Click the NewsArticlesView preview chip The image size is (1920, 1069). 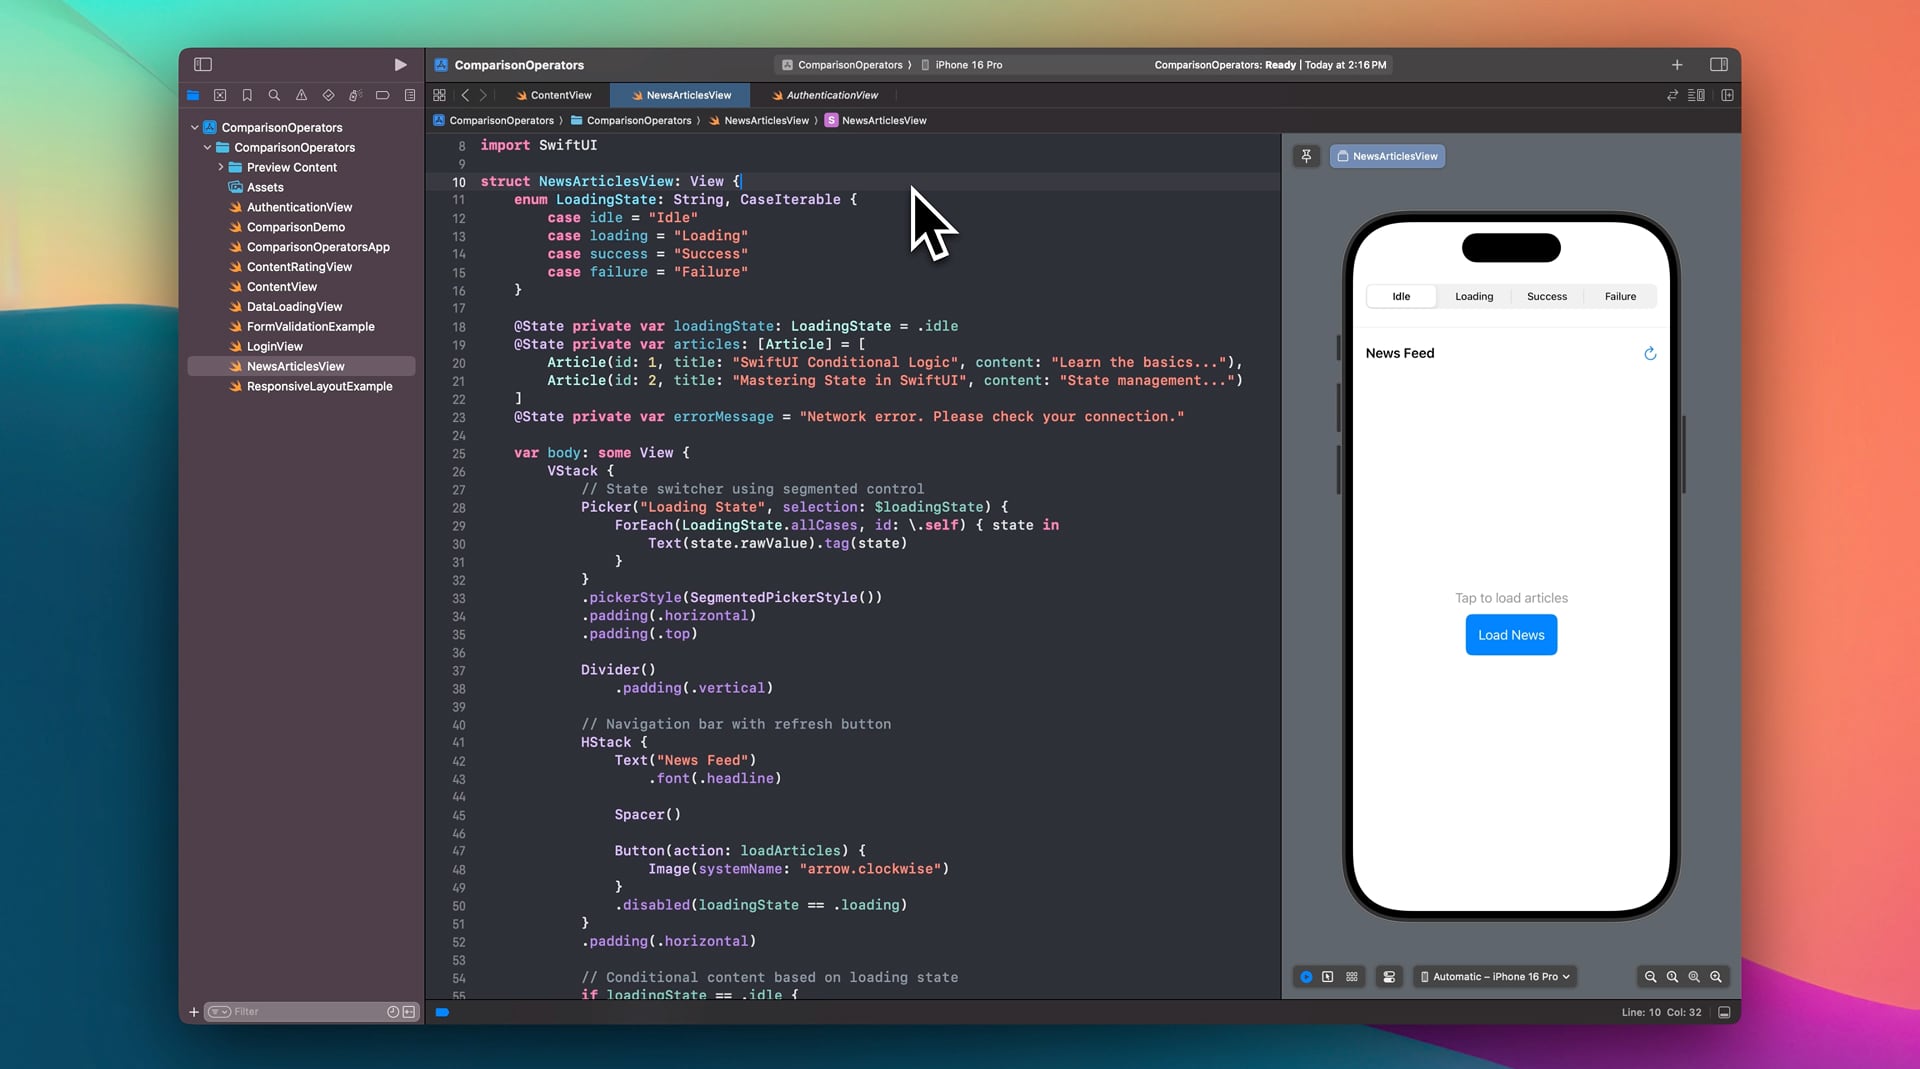[x=1387, y=156]
